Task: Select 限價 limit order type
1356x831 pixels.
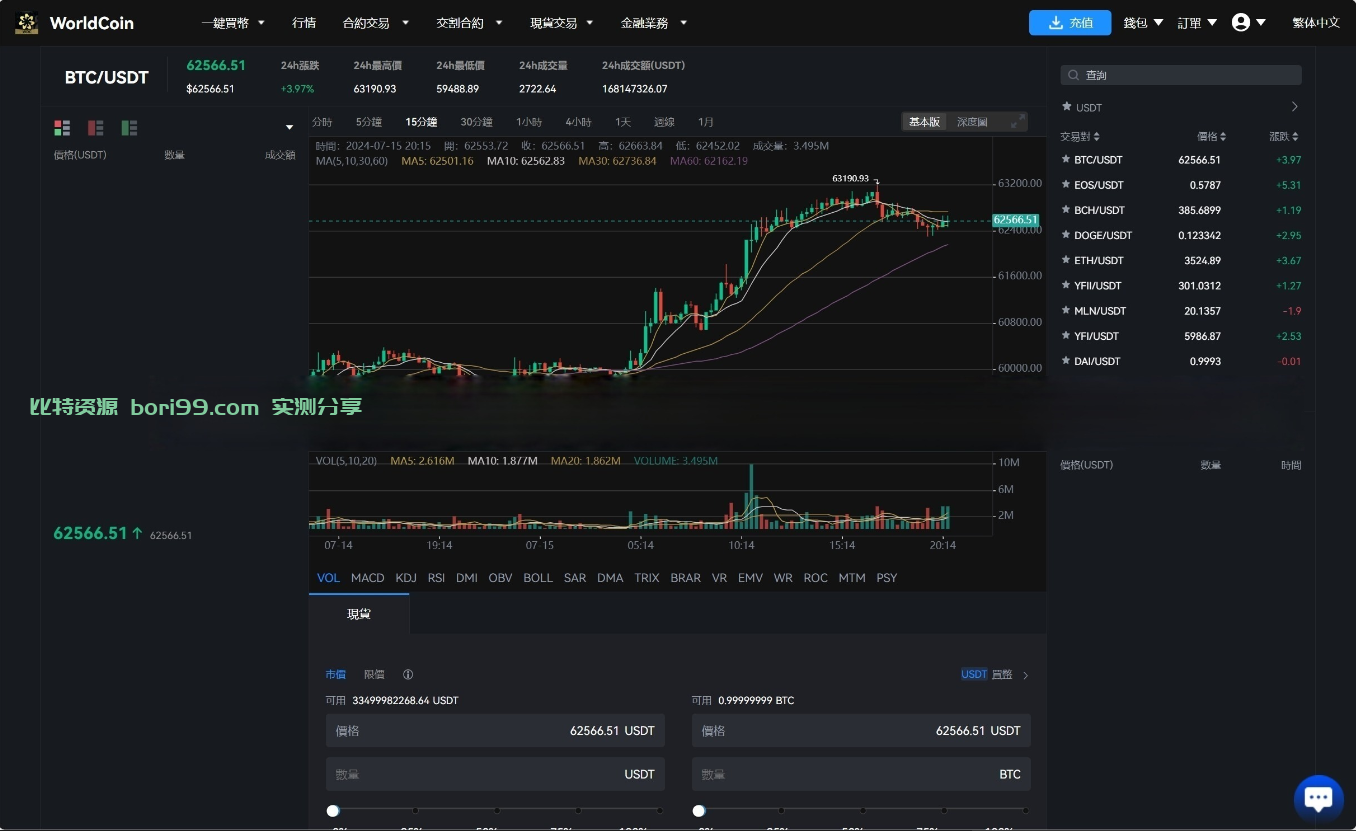Action: (x=374, y=674)
